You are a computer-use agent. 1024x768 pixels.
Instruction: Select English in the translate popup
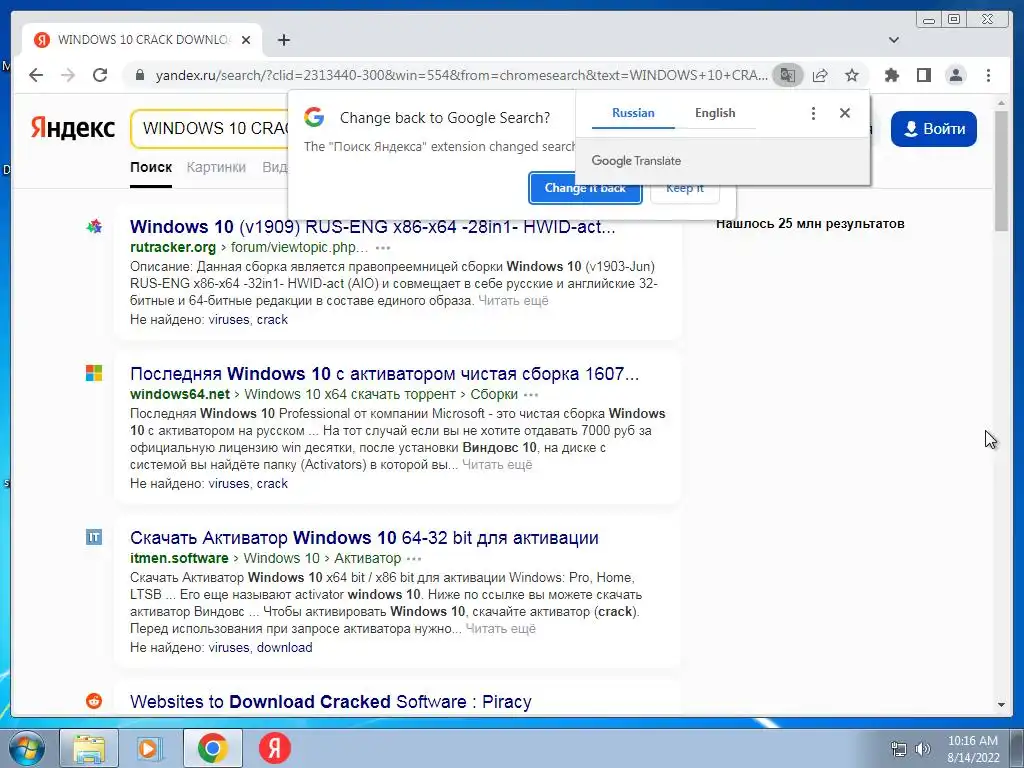coord(714,113)
